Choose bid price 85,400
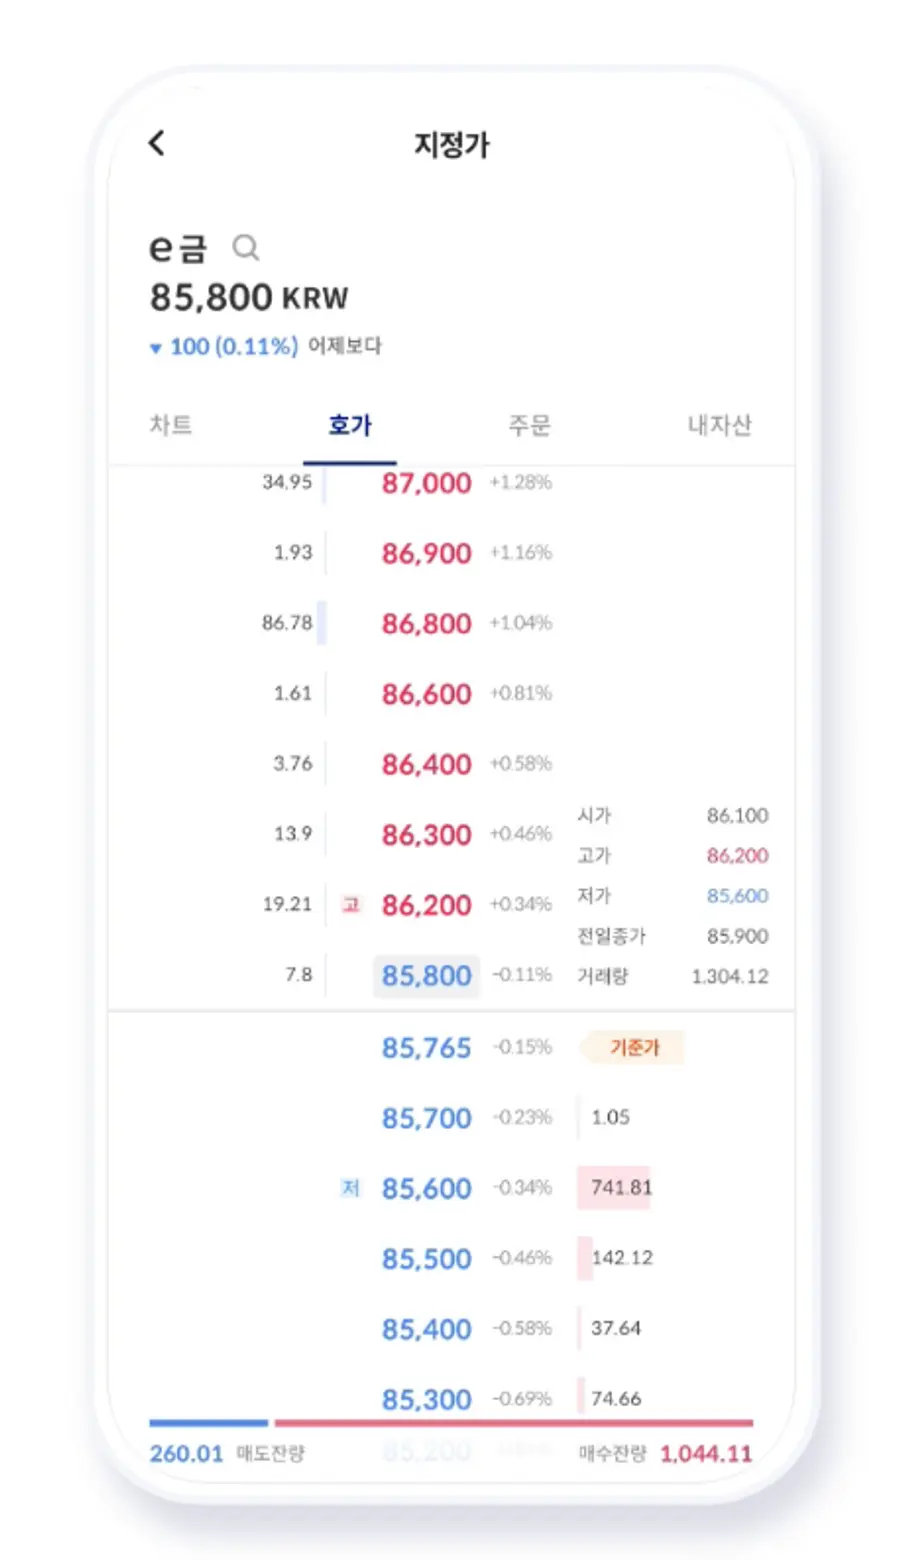Viewport: 900px width, 1560px height. [426, 1330]
